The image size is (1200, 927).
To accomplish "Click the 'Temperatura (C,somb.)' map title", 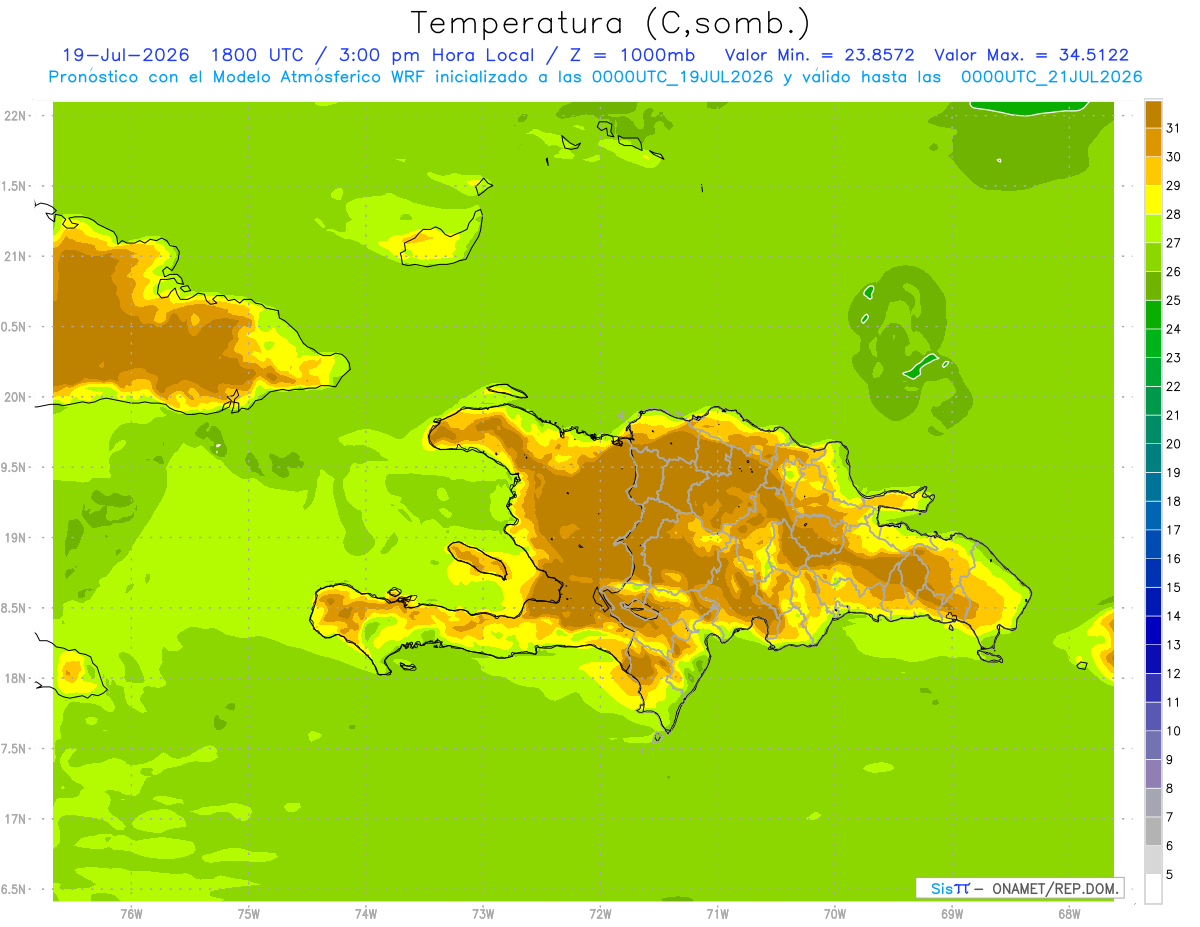I will [x=611, y=23].
